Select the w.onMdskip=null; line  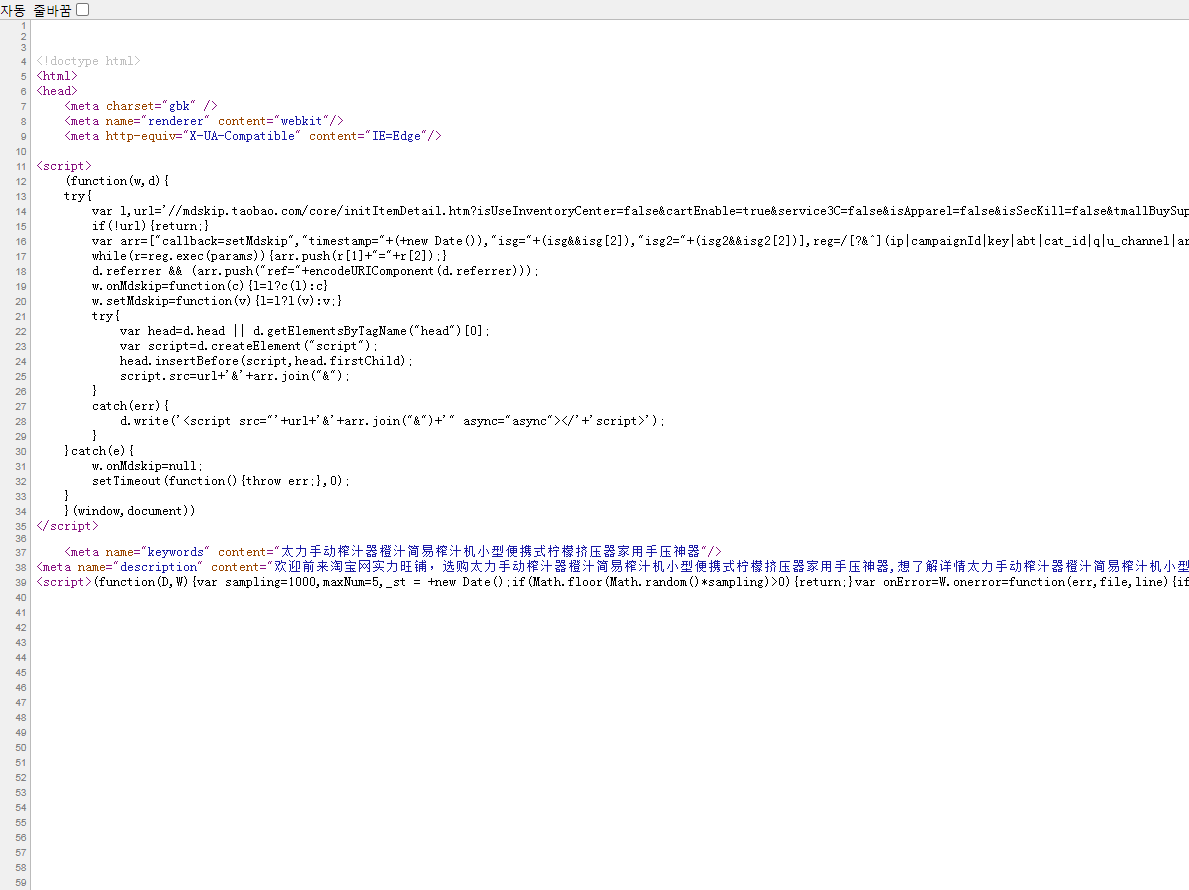click(x=148, y=466)
